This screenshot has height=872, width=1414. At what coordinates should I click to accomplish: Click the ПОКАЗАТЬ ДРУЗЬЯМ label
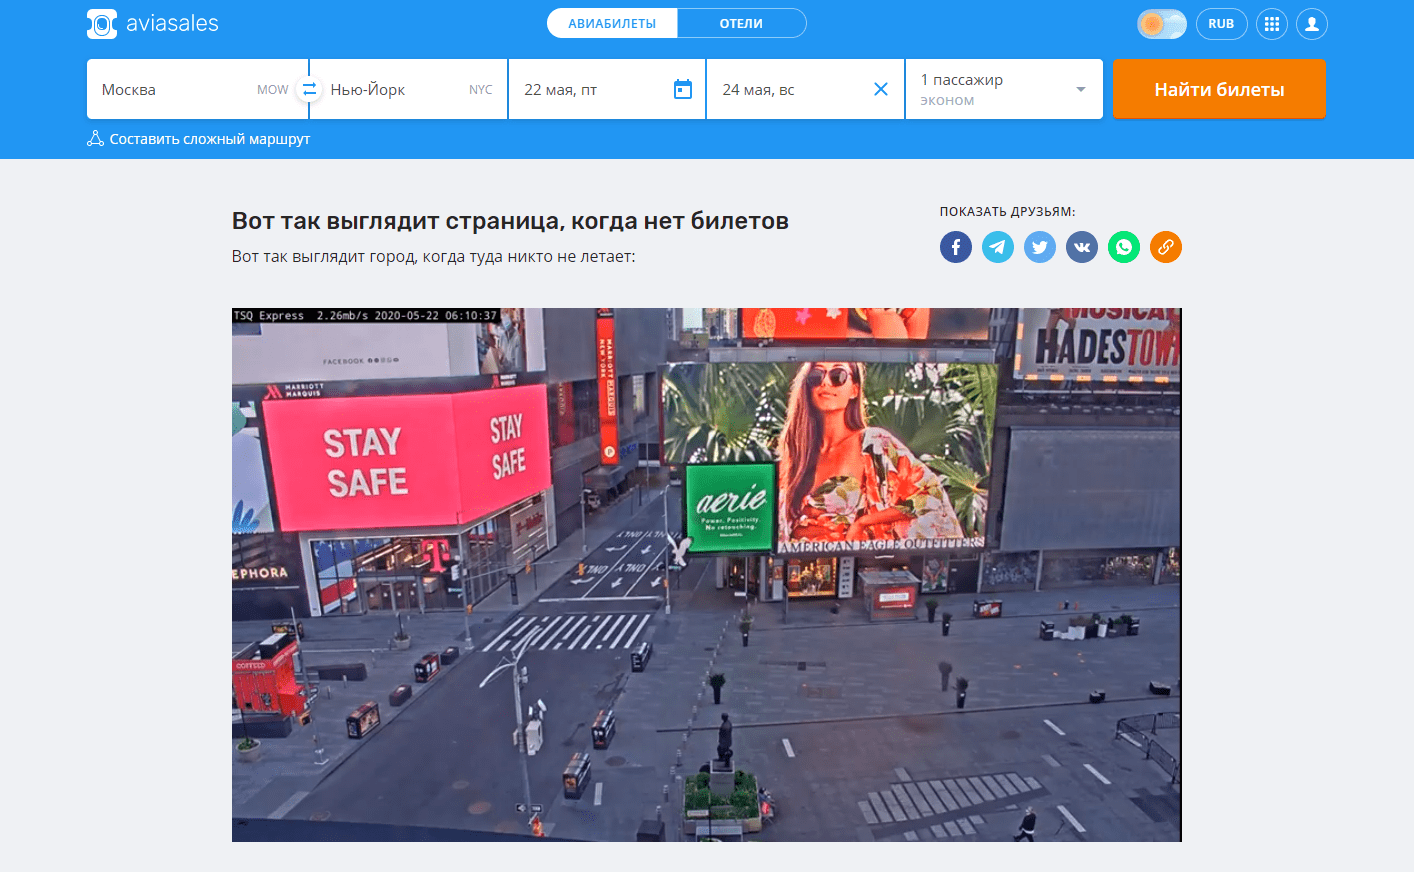pos(1007,212)
